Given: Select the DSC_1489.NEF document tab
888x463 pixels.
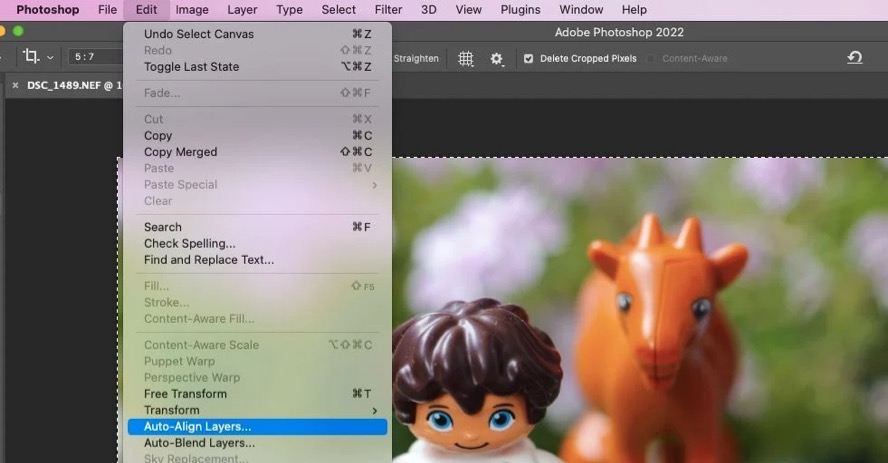Looking at the screenshot, I should click(x=74, y=85).
